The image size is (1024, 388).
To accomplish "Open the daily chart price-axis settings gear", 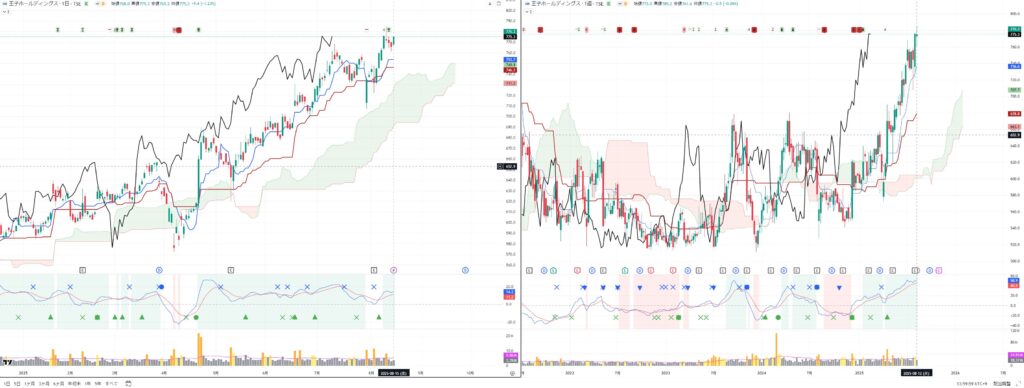I will [x=513, y=373].
